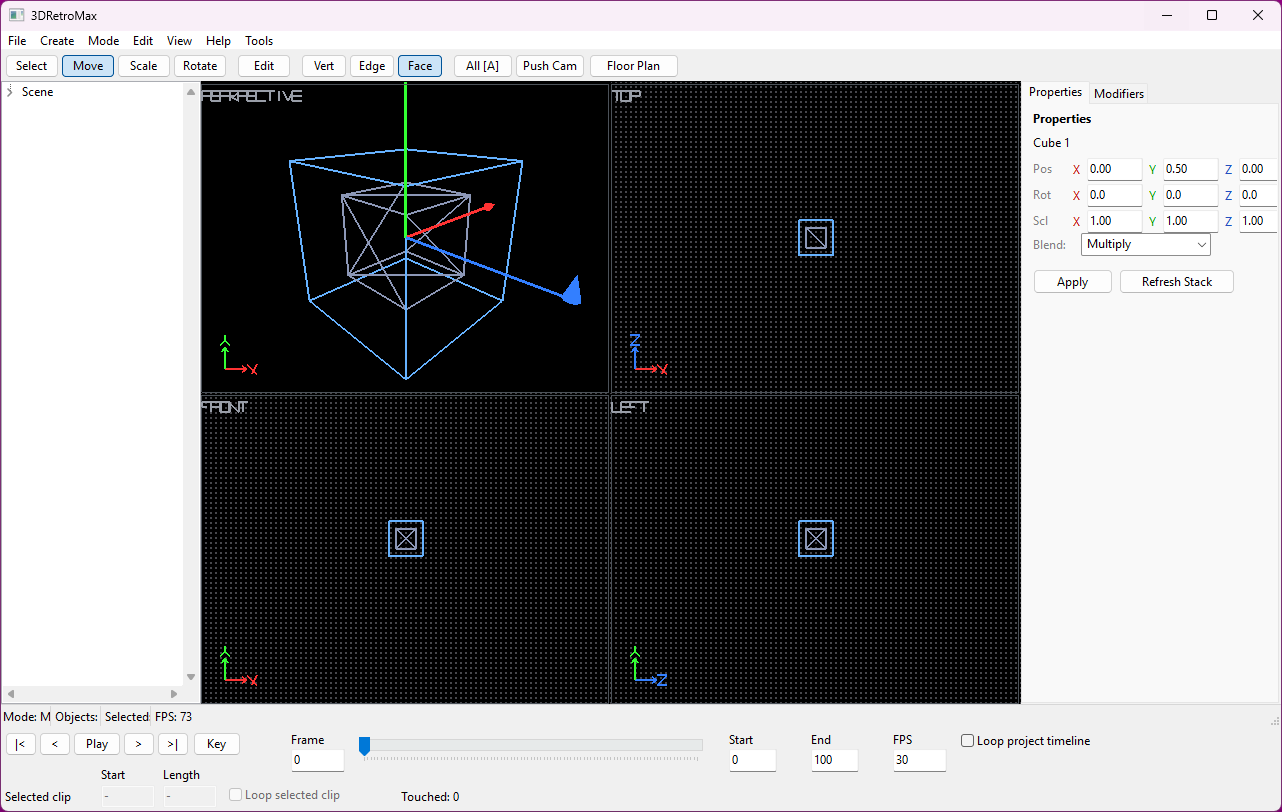
Task: Click the Cube 1 object name label
Action: 1051,143
